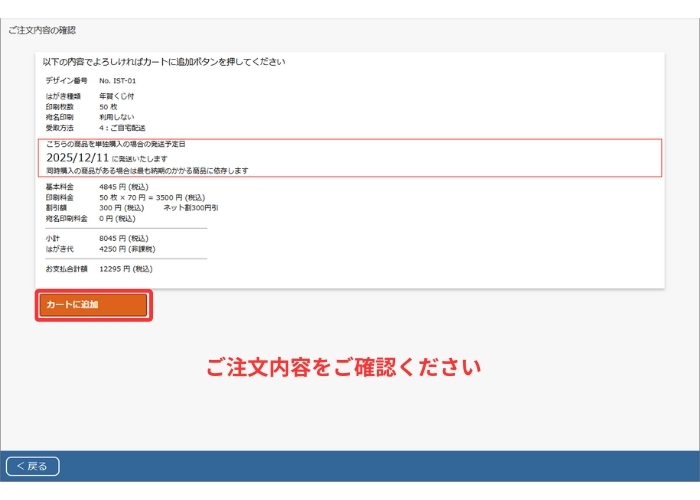Click the 同時購入 delivery note text
This screenshot has width=700, height=500.
tap(147, 171)
